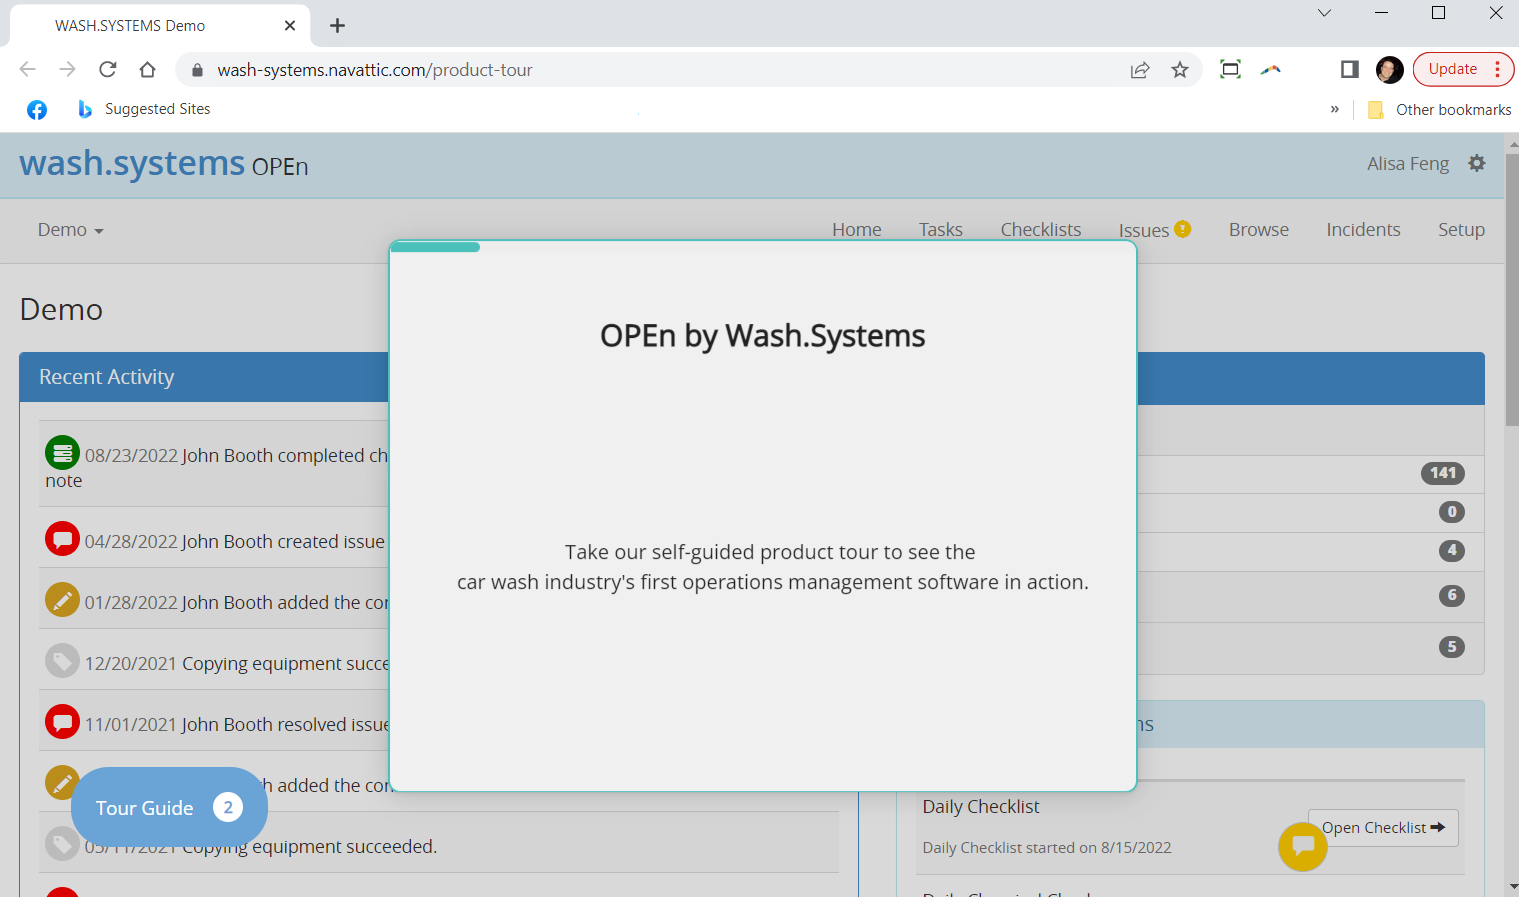Open the Other bookmarks folder
Viewport: 1519px width, 897px height.
pos(1440,110)
